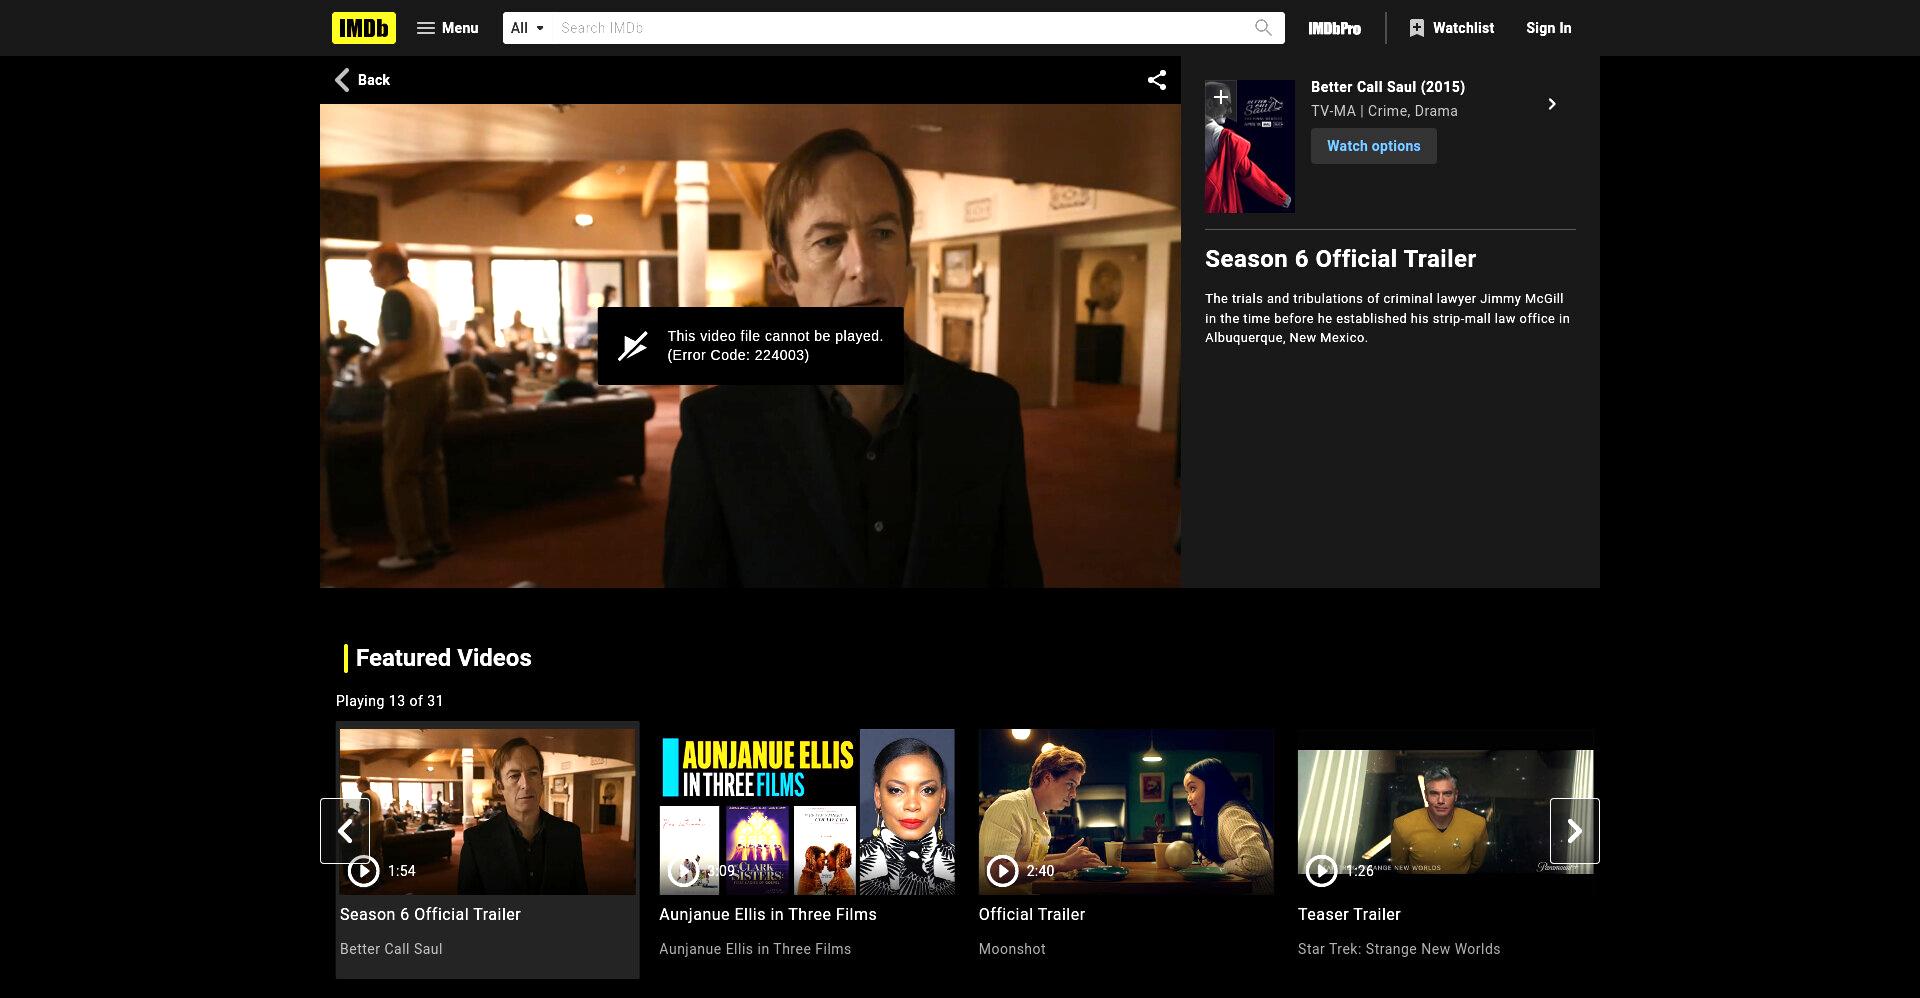Go Back using the back arrow
Screen dimensions: 1920x998
pos(362,80)
